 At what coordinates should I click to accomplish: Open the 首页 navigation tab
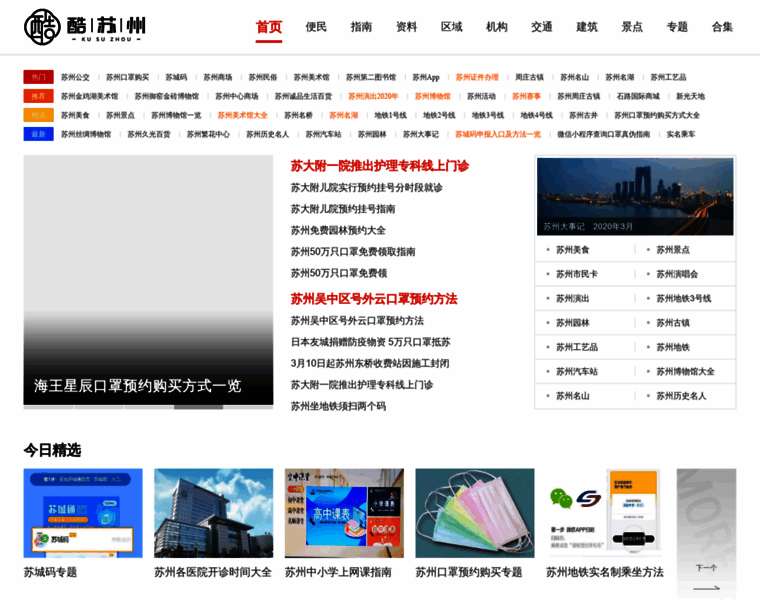268,27
